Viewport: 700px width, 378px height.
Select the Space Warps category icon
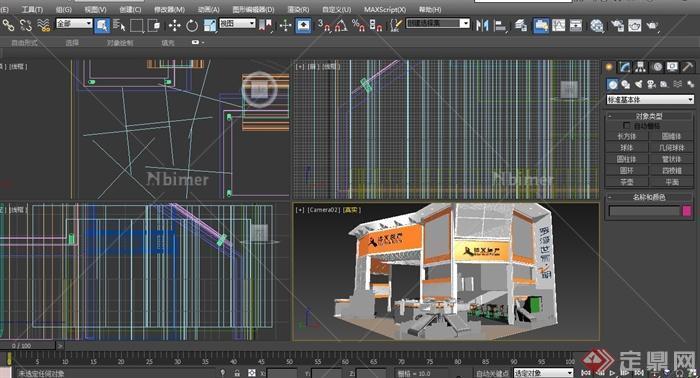[678, 84]
